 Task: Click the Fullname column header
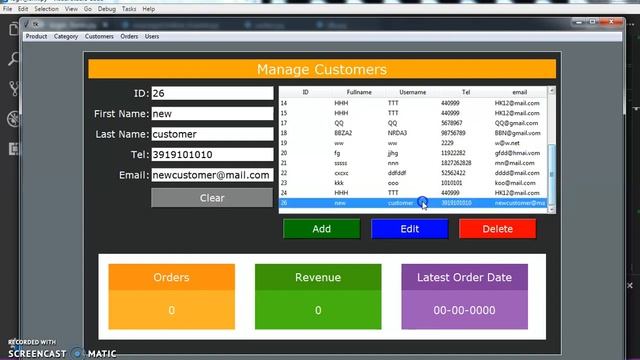point(359,92)
